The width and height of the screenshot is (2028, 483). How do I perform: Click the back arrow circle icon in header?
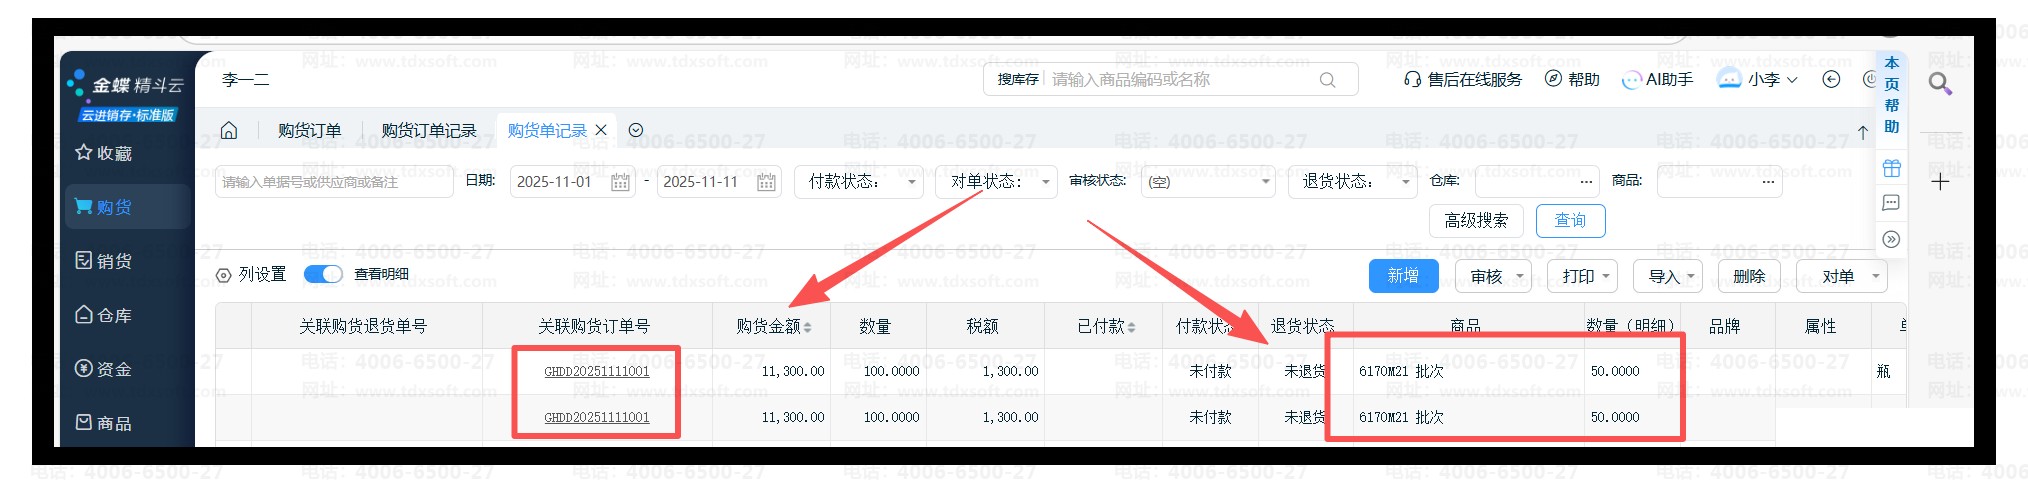1831,80
